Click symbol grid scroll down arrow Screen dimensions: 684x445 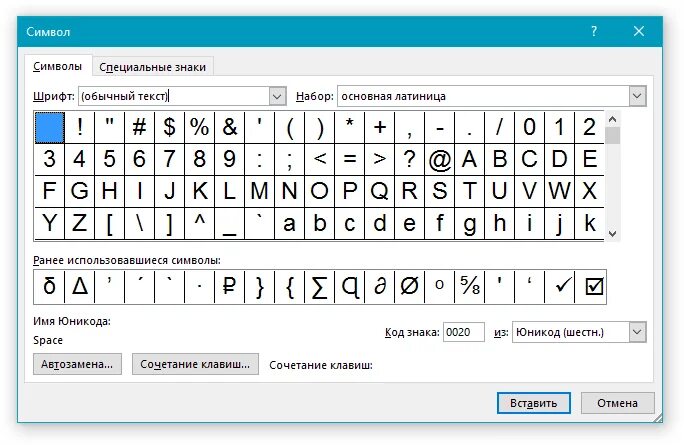tap(612, 233)
